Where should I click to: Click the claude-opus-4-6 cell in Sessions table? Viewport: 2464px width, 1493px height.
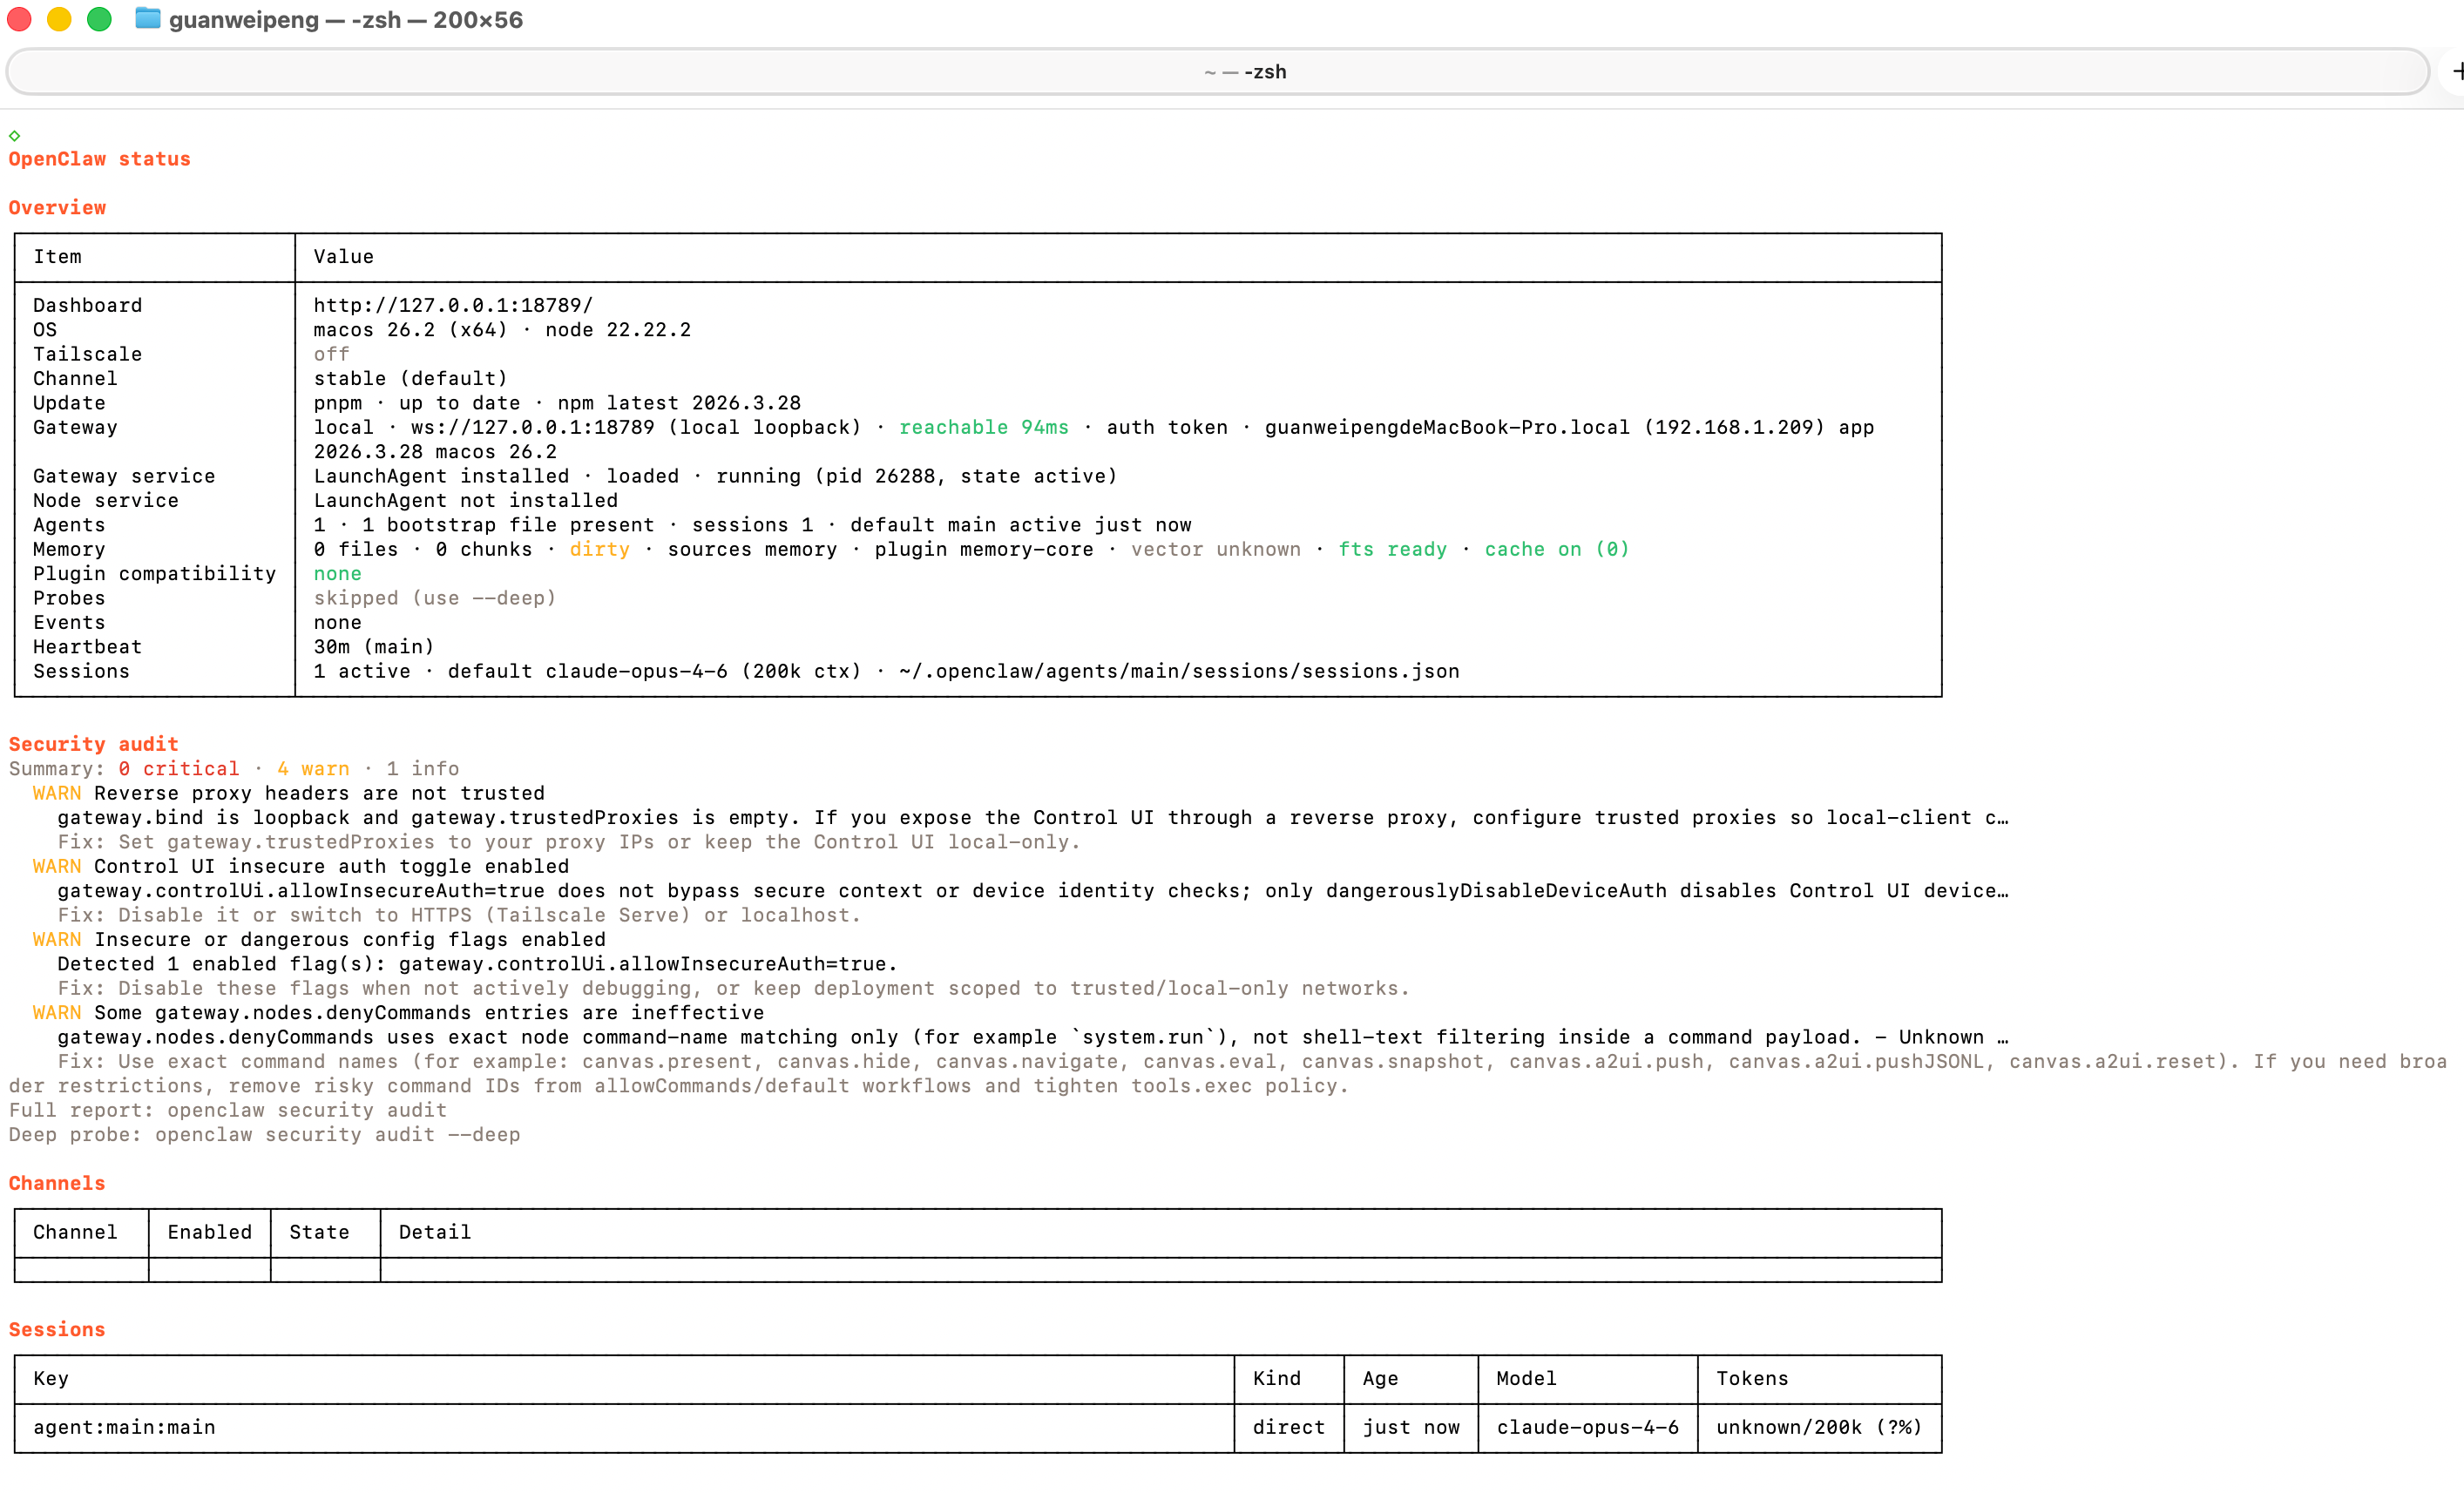click(1587, 1427)
